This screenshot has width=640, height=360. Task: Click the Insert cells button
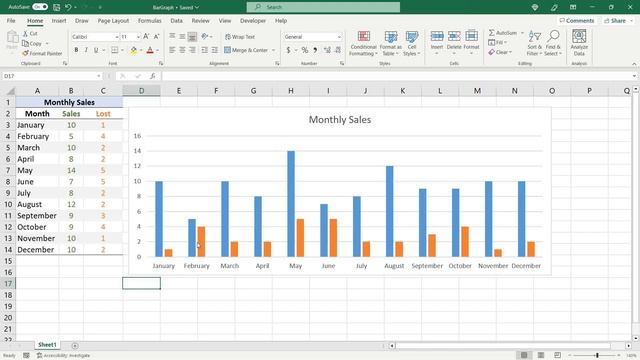click(x=436, y=42)
